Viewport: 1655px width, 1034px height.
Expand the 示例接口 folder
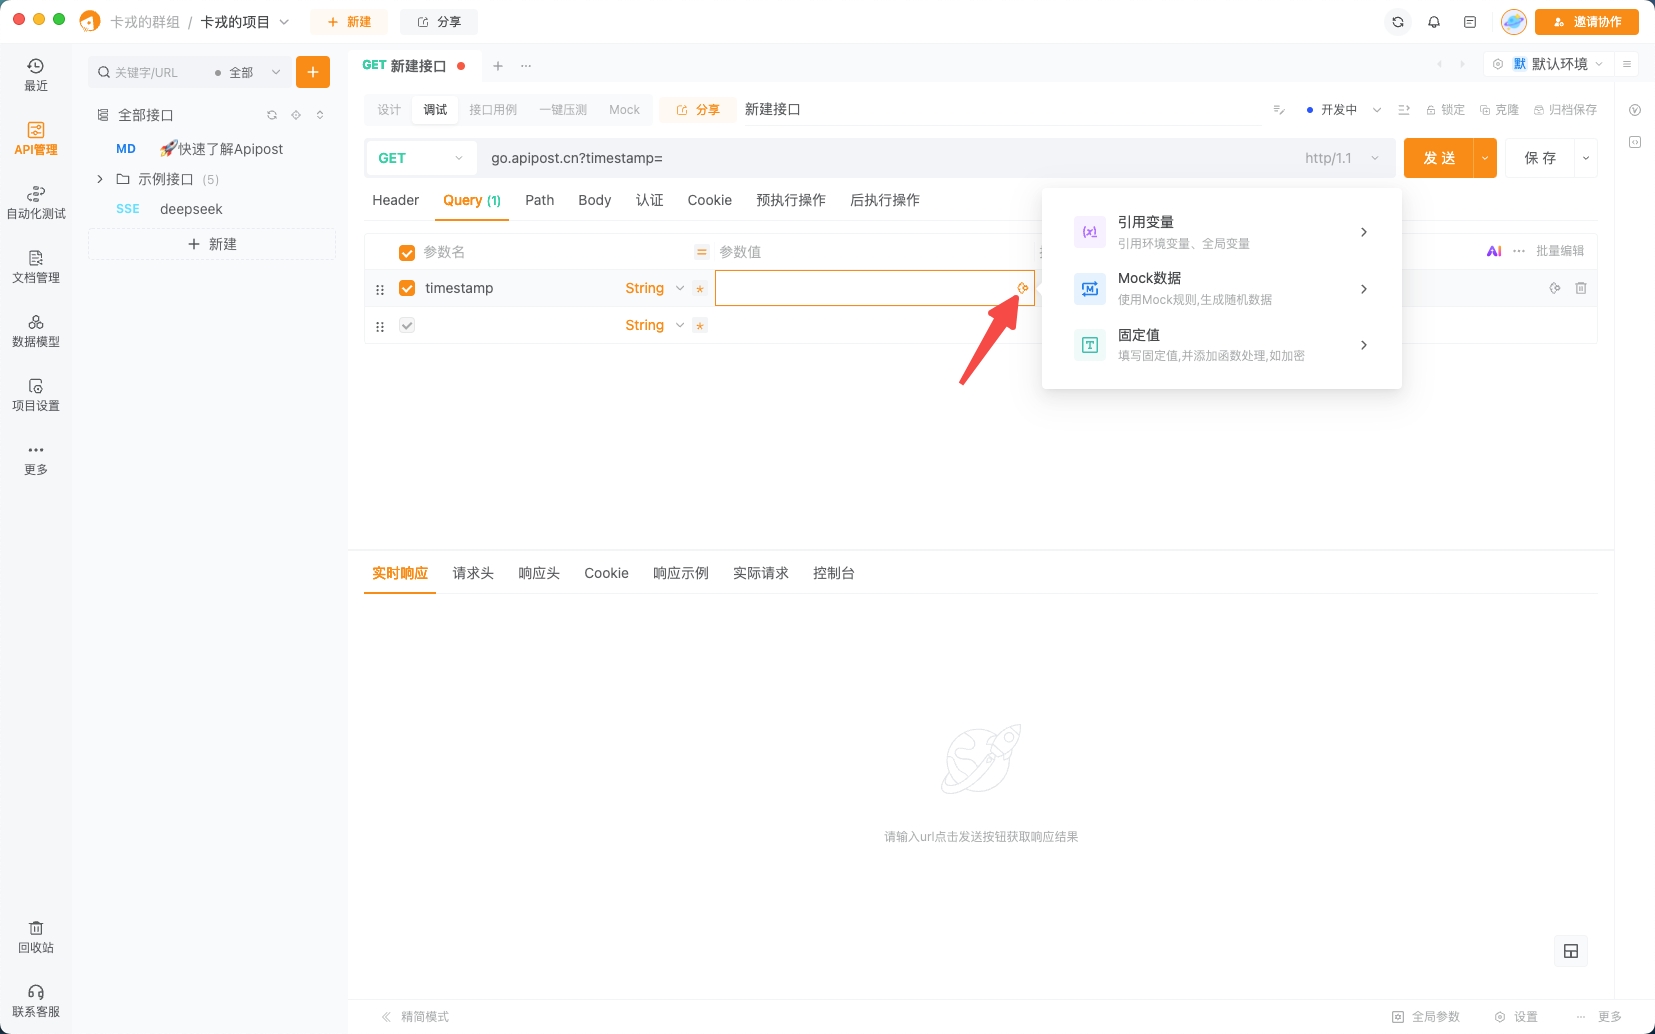pos(100,179)
